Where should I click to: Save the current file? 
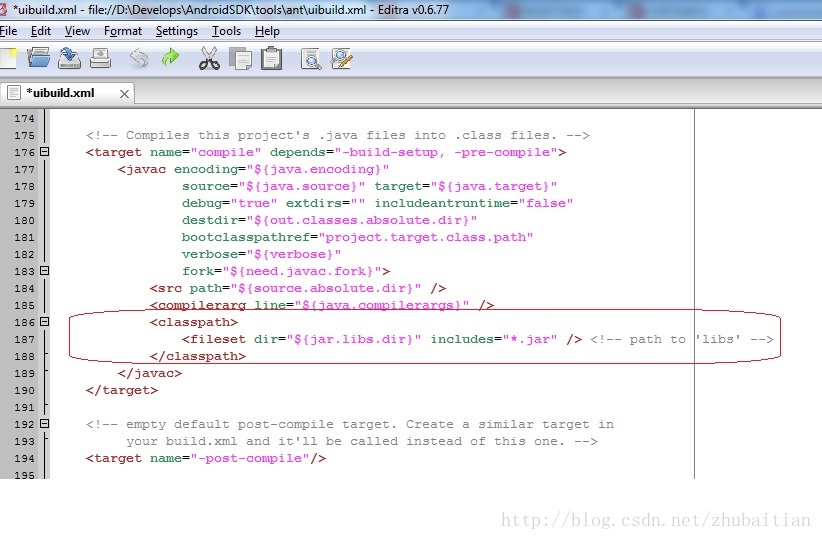pos(69,58)
